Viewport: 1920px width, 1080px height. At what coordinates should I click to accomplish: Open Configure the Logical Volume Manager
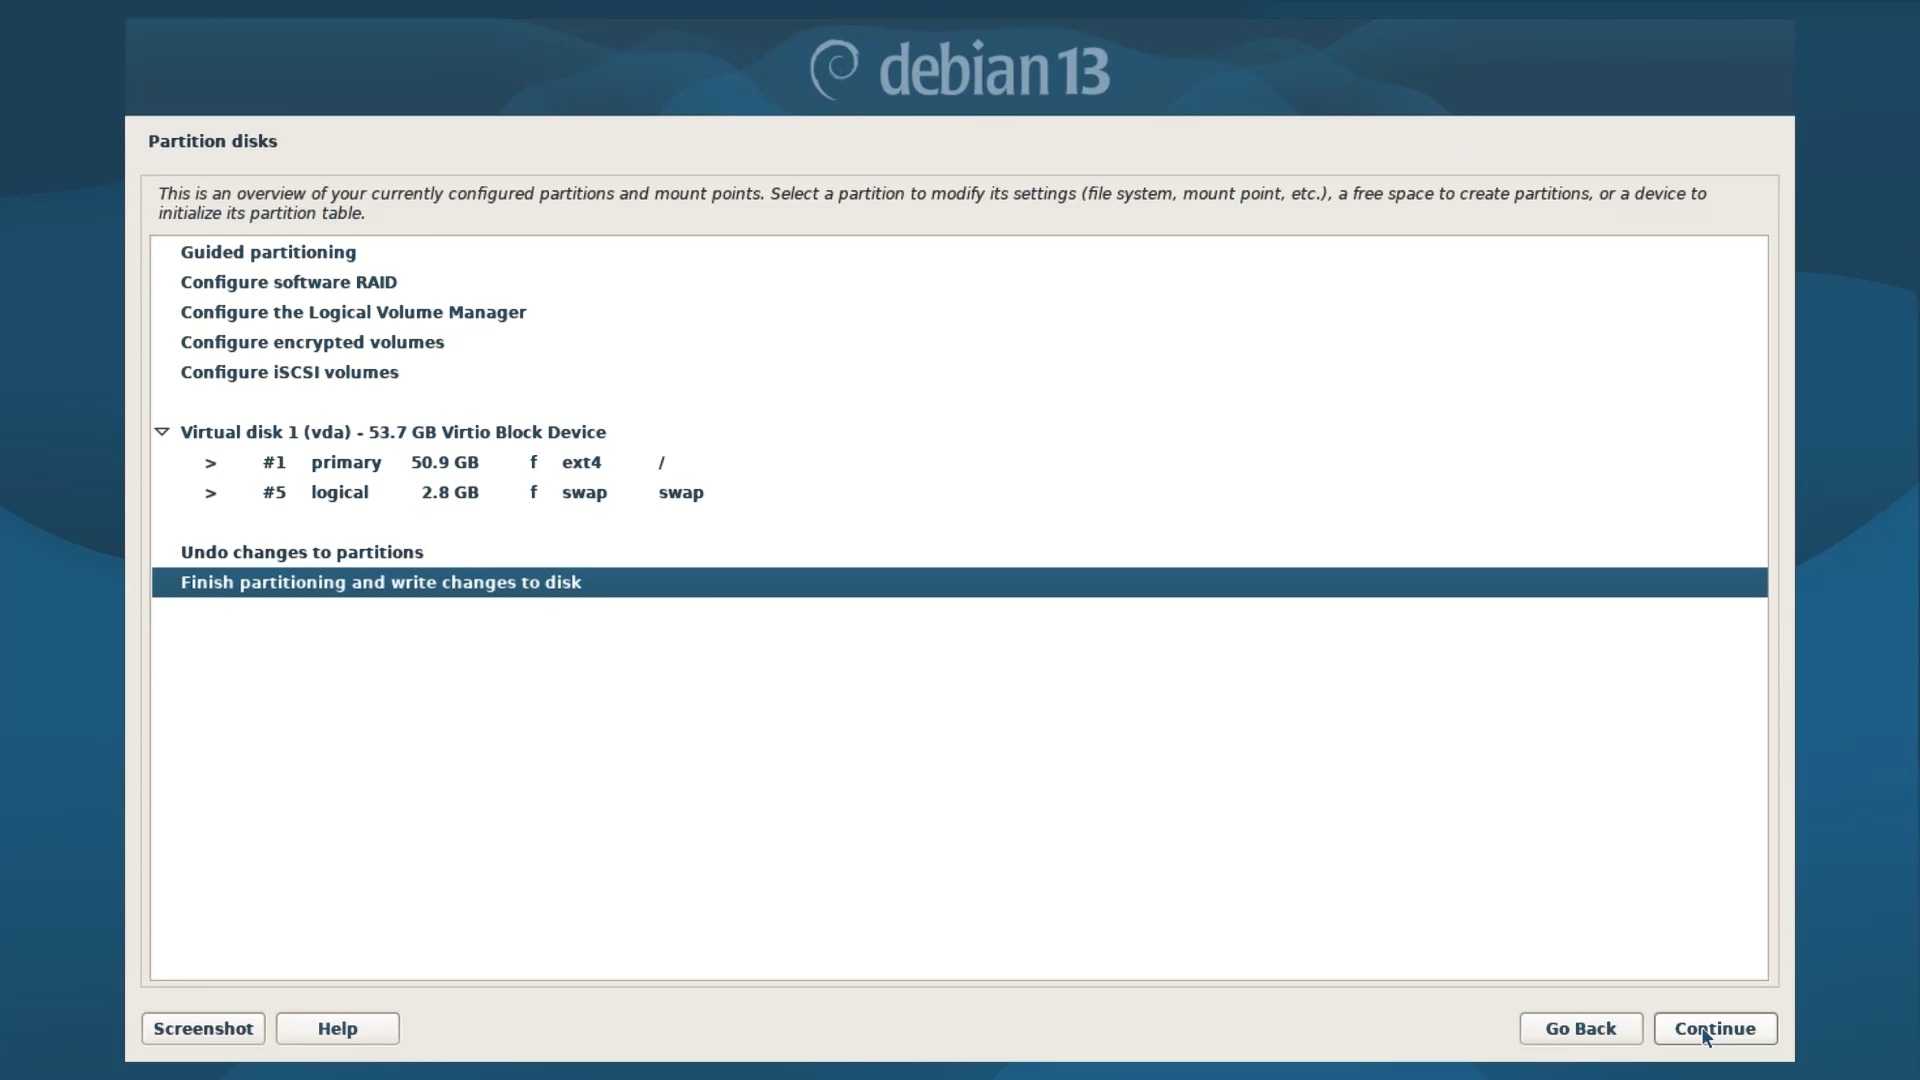(353, 312)
